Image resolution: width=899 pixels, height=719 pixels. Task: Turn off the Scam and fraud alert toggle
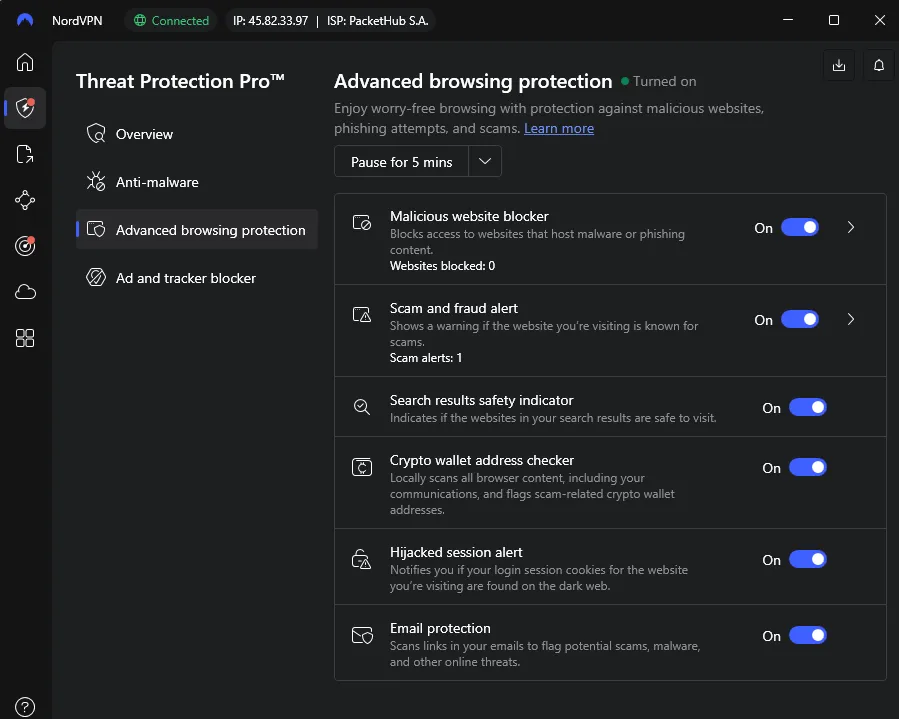(800, 319)
